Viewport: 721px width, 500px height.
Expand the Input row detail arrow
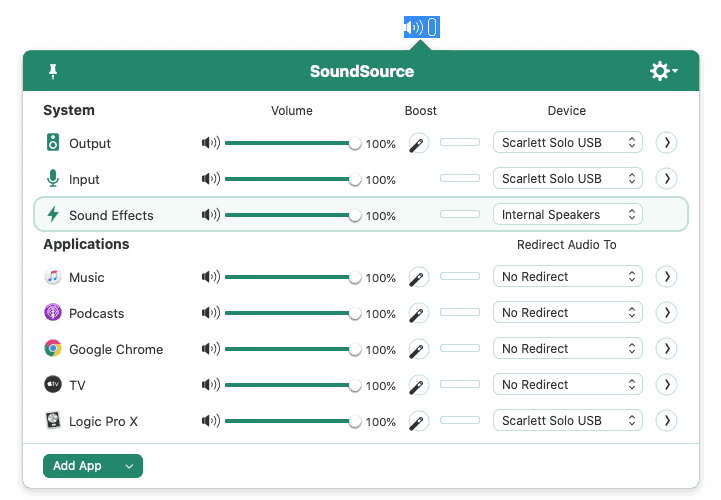click(667, 179)
